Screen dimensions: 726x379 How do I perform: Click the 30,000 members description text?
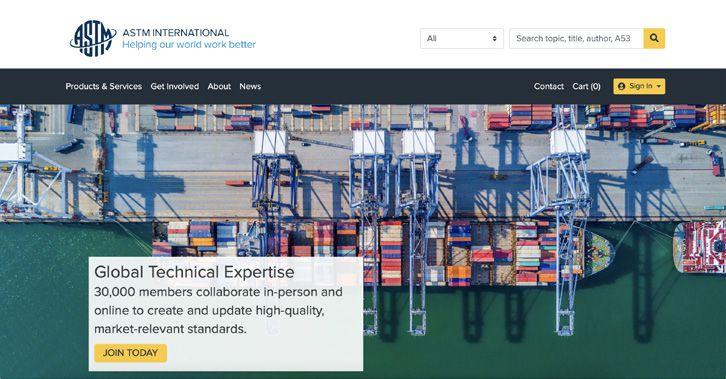(218, 311)
